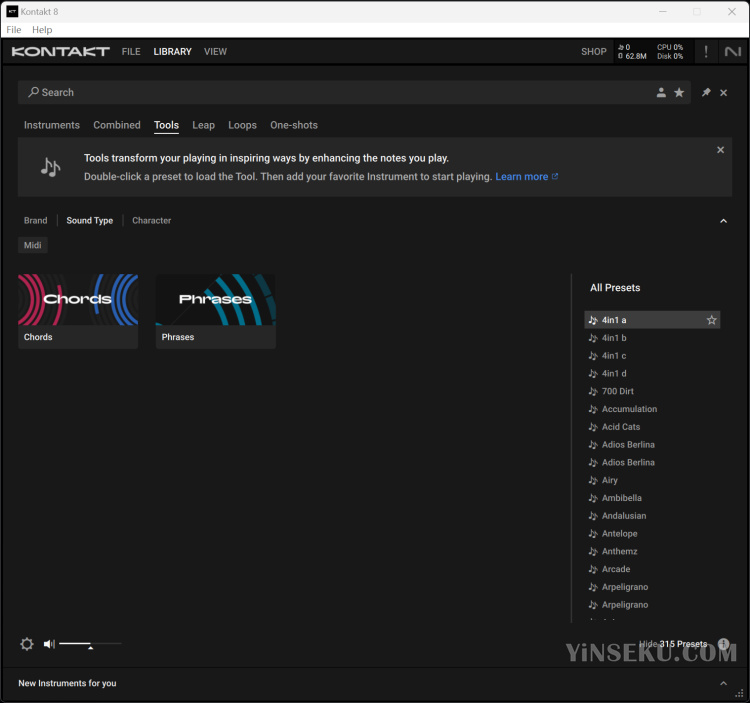The height and width of the screenshot is (703, 750).
Task: Click the exclamation alert icon in header
Action: tap(706, 52)
